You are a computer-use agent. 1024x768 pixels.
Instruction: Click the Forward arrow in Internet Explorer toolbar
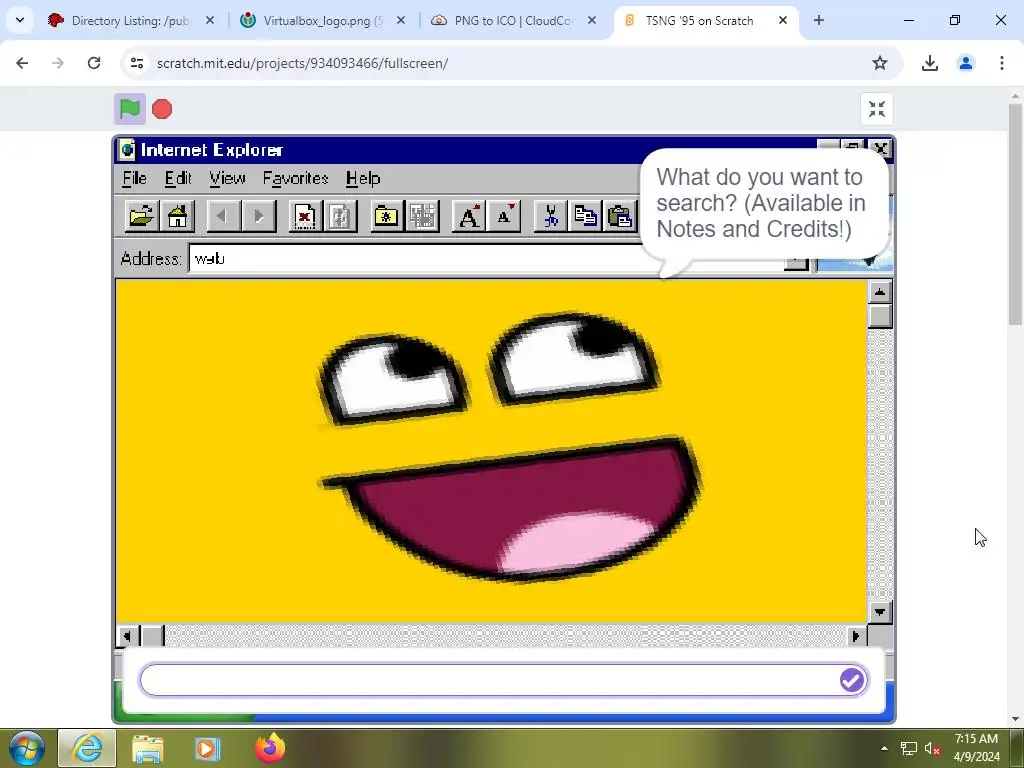(259, 216)
